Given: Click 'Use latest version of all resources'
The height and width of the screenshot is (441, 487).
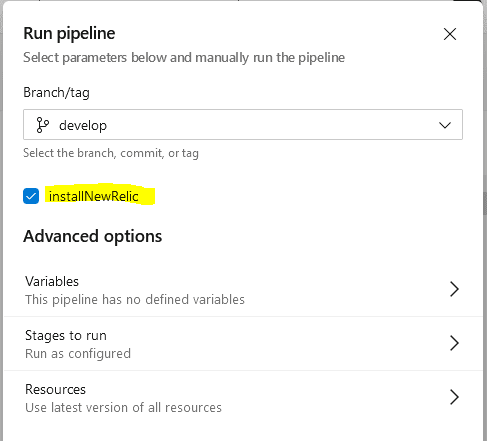Looking at the screenshot, I should click(123, 407).
